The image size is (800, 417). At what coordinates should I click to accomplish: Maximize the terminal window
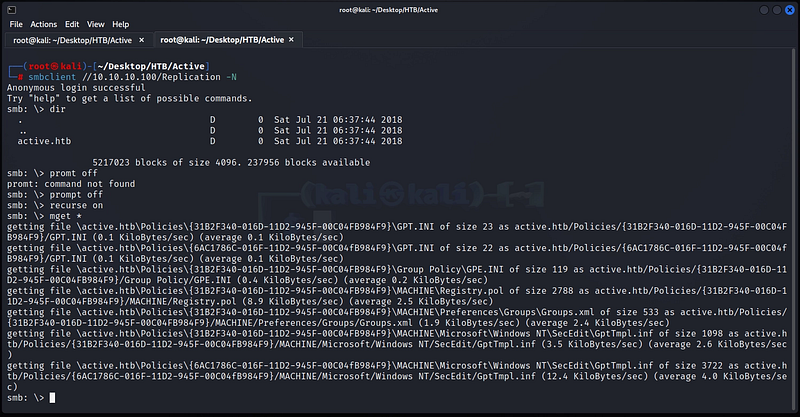tap(777, 10)
